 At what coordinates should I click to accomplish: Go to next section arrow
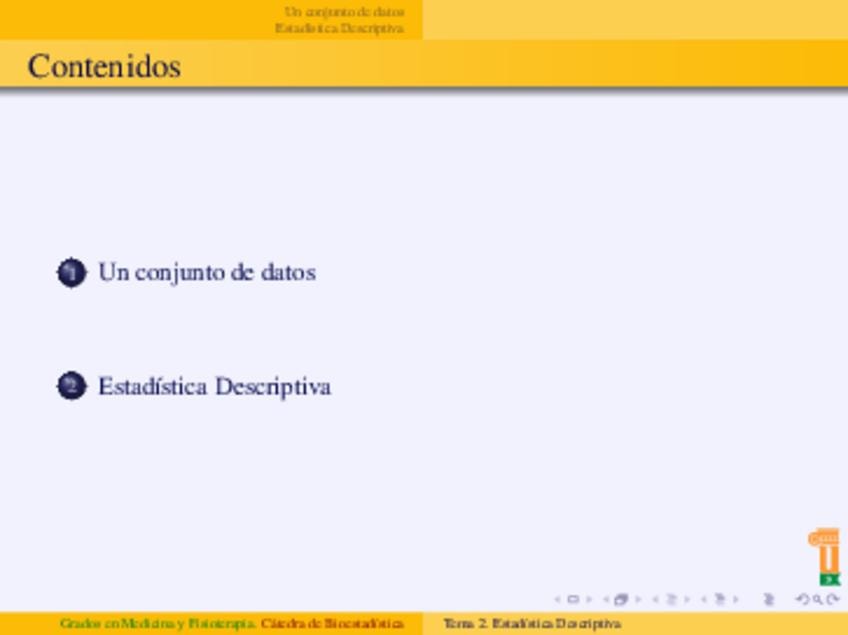pyautogui.click(x=736, y=599)
